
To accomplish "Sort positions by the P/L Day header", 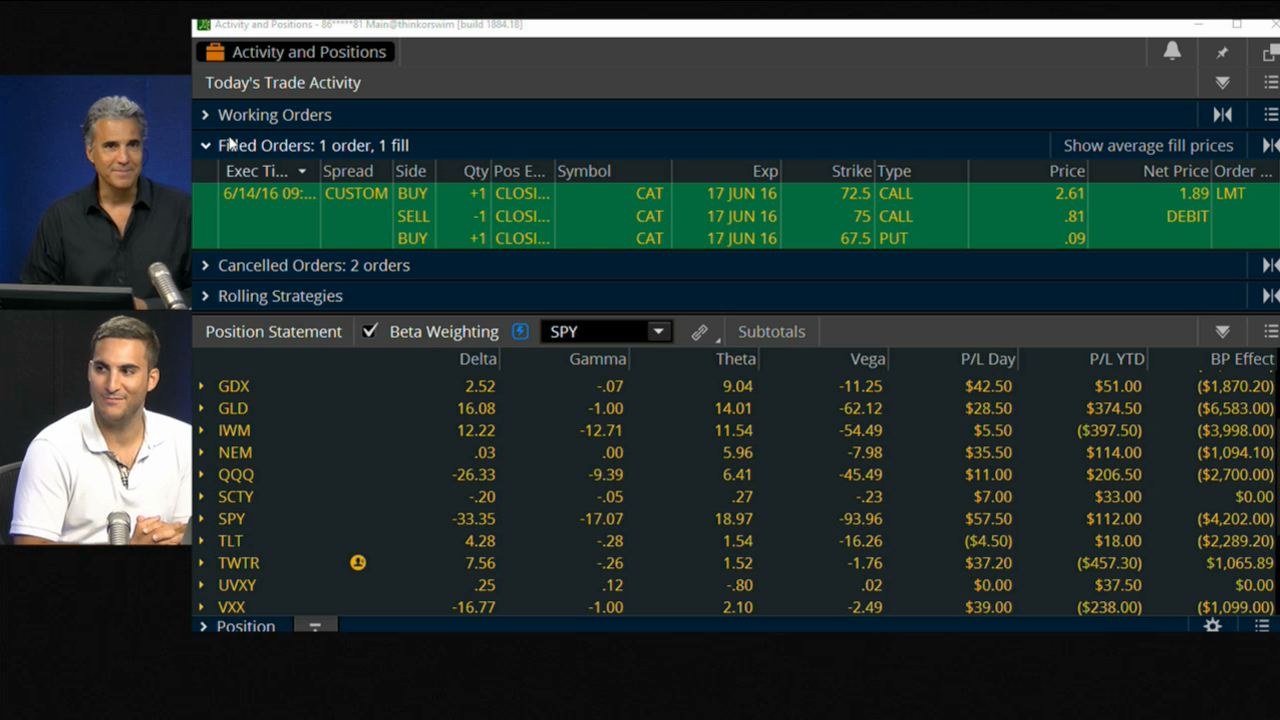I will [988, 359].
